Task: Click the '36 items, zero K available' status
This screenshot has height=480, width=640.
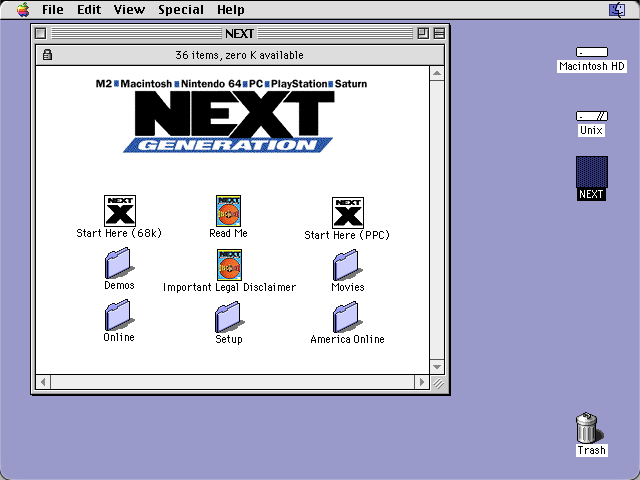Action: coord(240,55)
